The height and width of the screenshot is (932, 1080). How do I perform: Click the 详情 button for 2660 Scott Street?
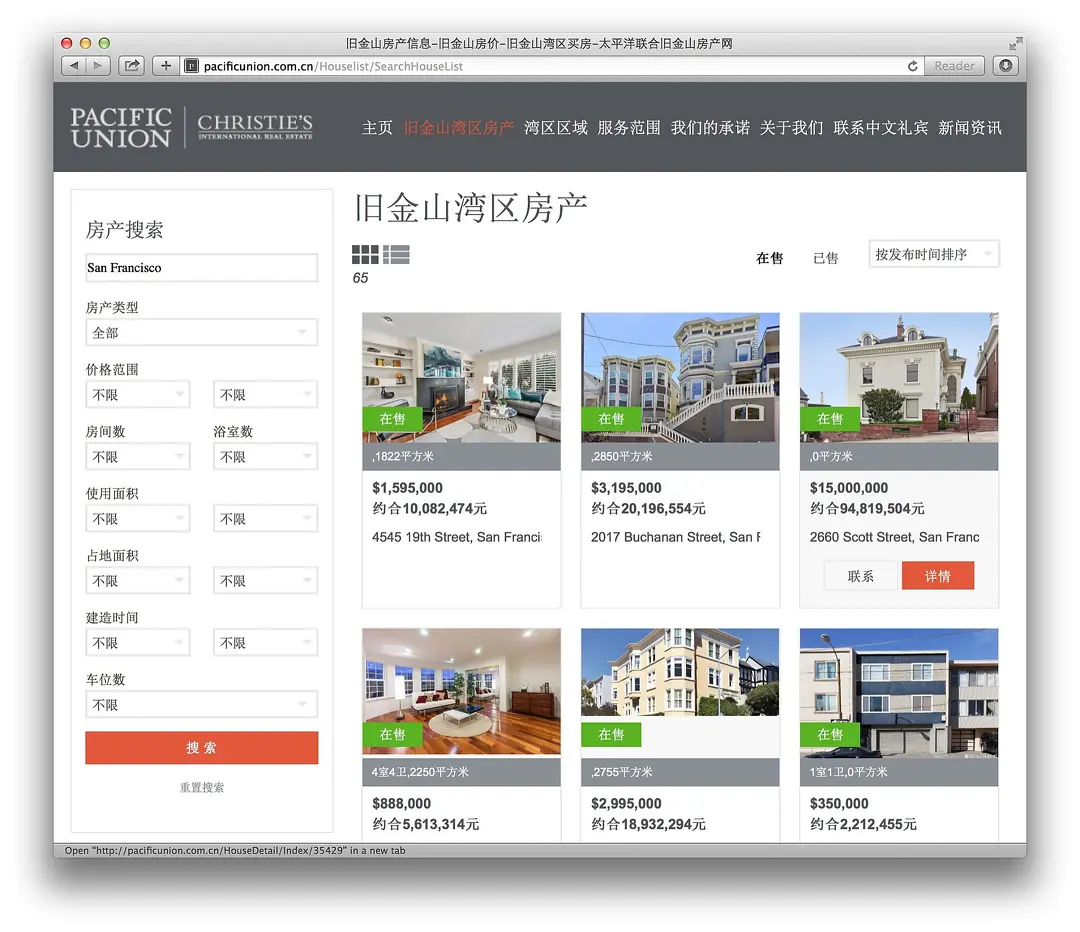tap(937, 576)
